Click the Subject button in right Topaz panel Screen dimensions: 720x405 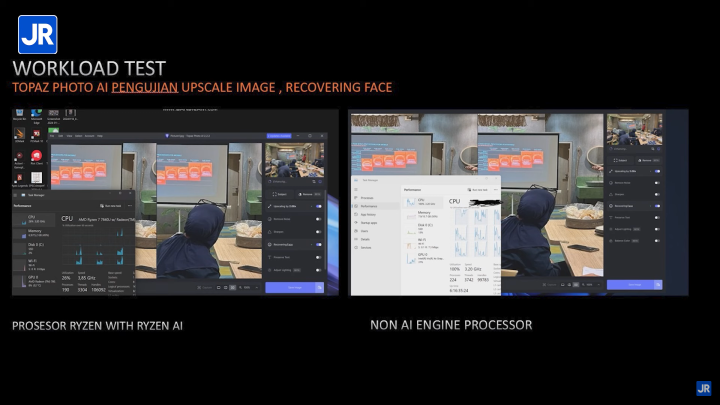click(x=622, y=160)
